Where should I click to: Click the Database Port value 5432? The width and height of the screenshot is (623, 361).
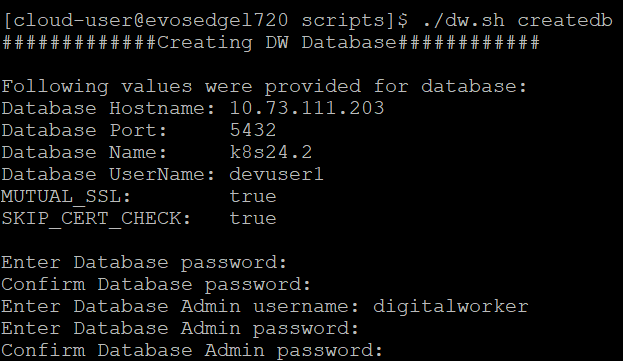point(253,130)
